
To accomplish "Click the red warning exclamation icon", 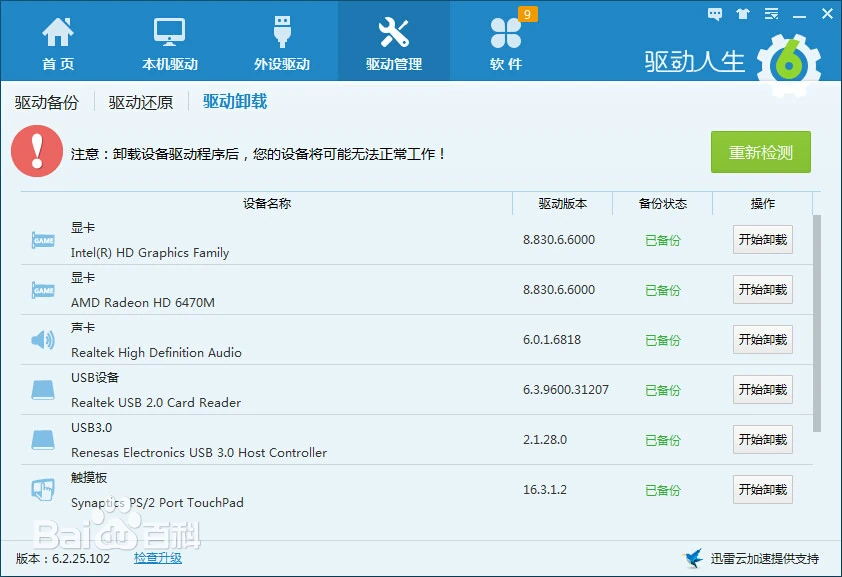I will coord(37,152).
